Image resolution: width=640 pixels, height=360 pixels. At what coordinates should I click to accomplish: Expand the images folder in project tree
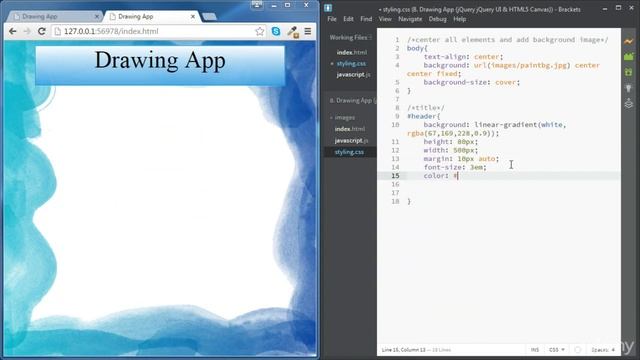point(344,118)
